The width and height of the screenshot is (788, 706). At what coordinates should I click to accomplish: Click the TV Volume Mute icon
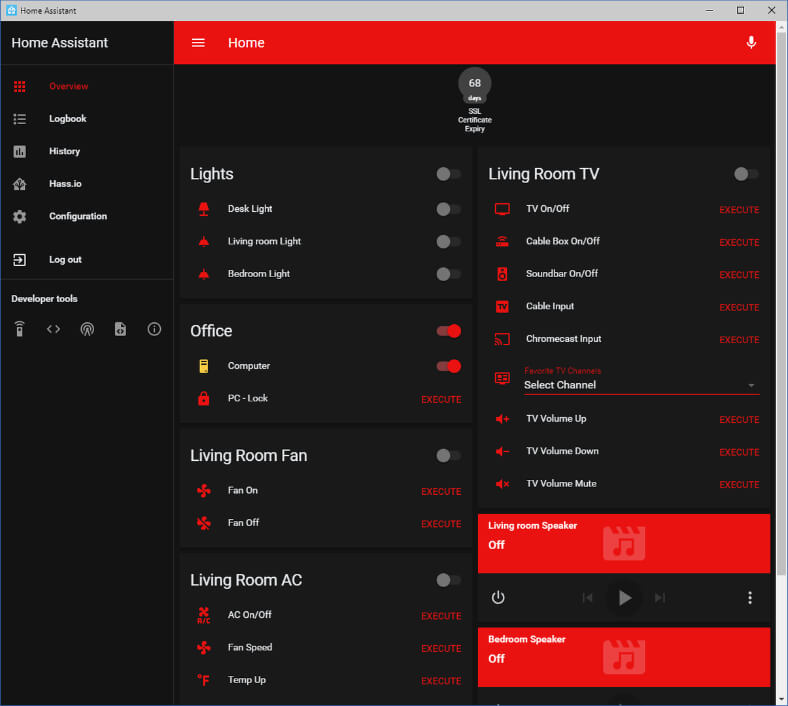pyautogui.click(x=502, y=484)
